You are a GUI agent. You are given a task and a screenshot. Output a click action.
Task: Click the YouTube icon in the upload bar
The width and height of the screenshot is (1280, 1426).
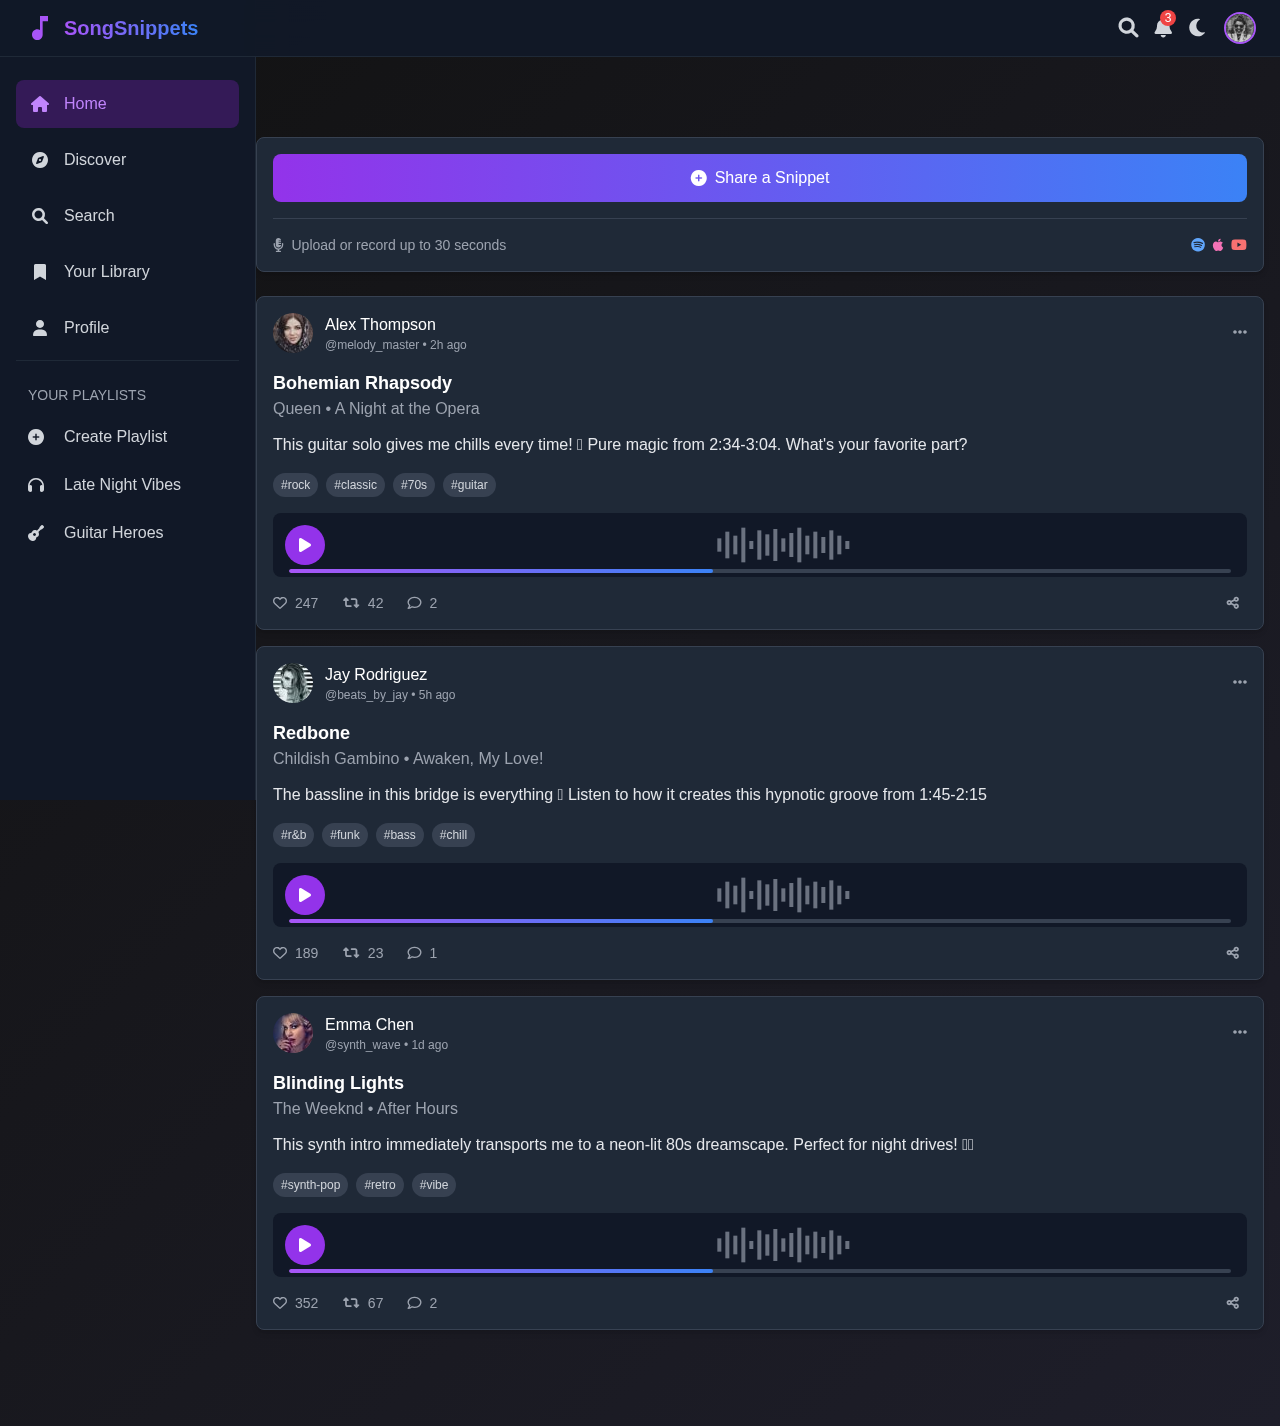click(1239, 245)
